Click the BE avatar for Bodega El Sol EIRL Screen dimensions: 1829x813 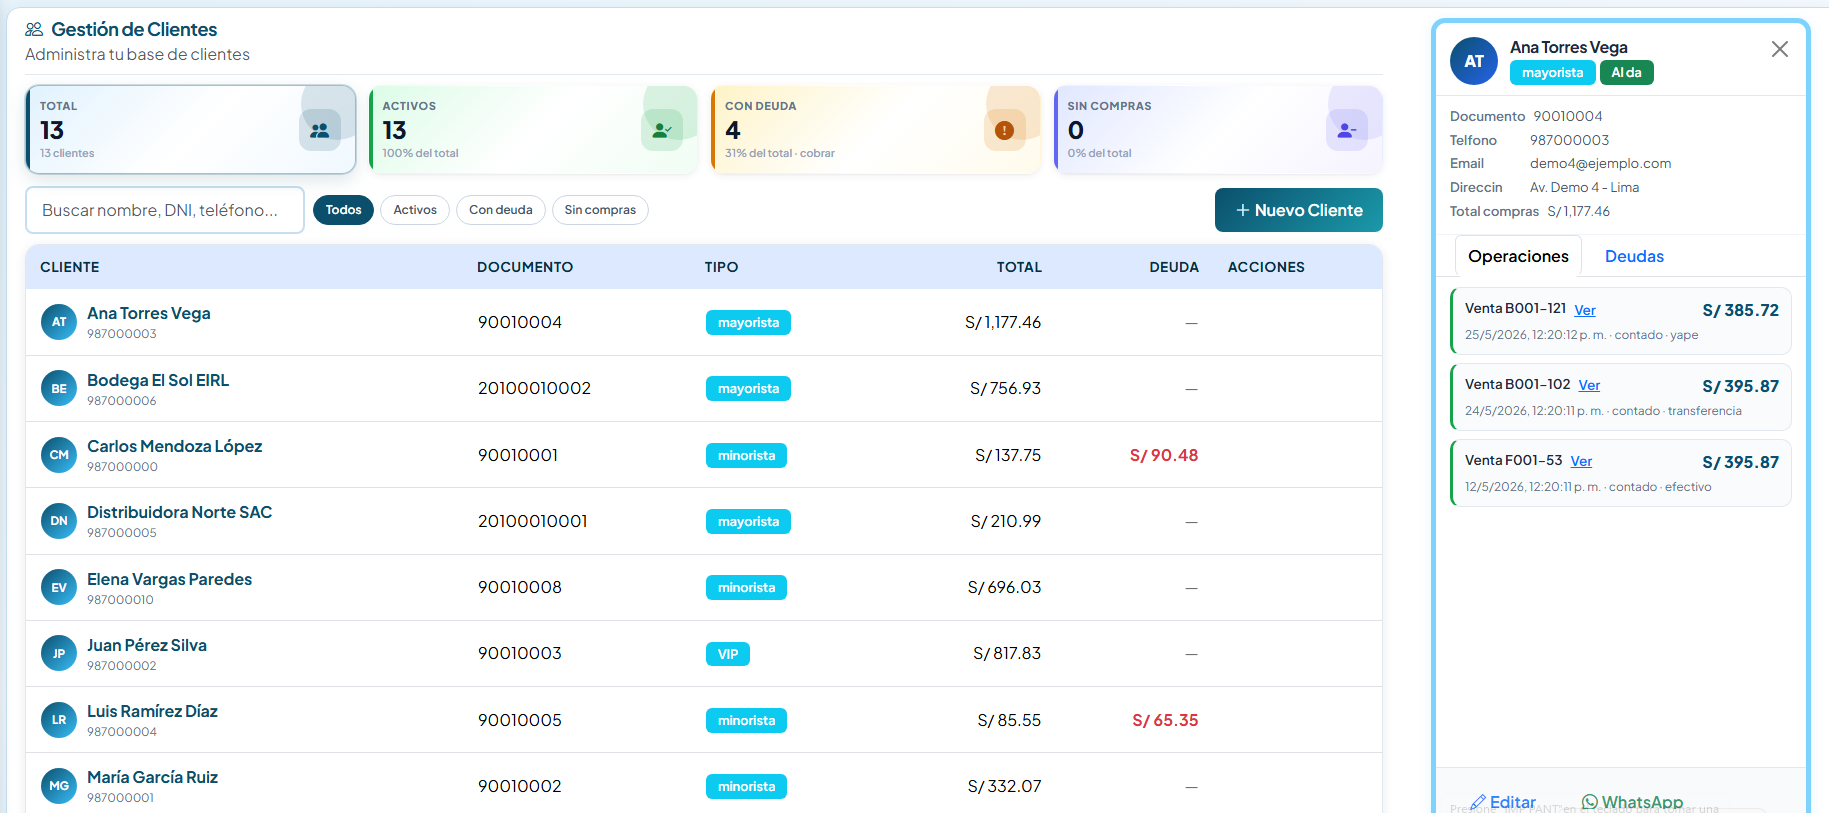[59, 388]
